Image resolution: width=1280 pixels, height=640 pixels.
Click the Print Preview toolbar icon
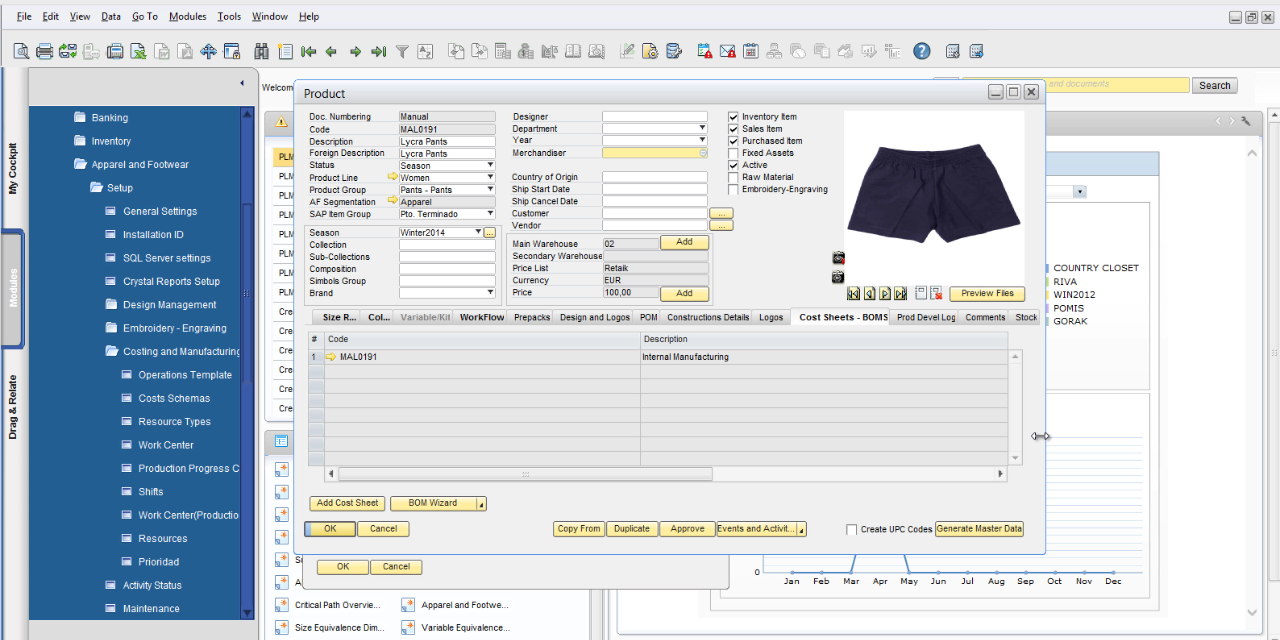coord(21,51)
